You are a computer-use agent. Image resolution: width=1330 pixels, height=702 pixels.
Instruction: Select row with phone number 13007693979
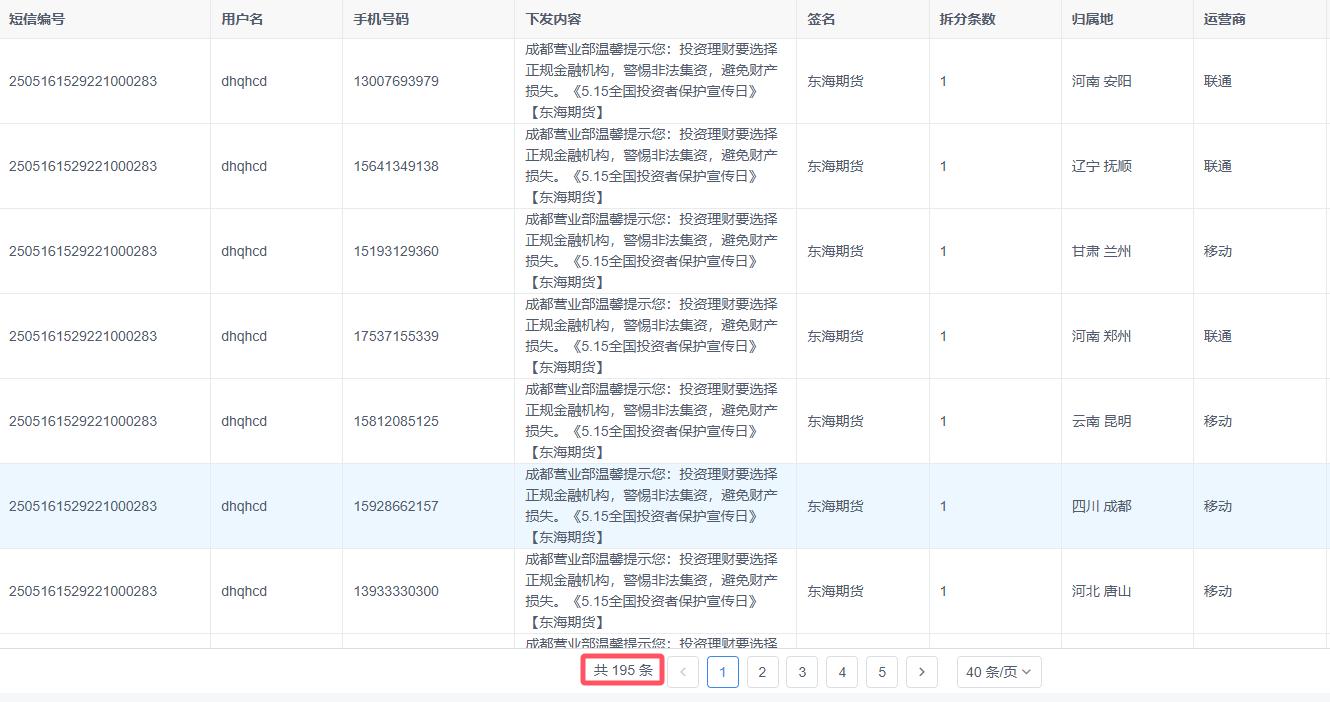396,81
